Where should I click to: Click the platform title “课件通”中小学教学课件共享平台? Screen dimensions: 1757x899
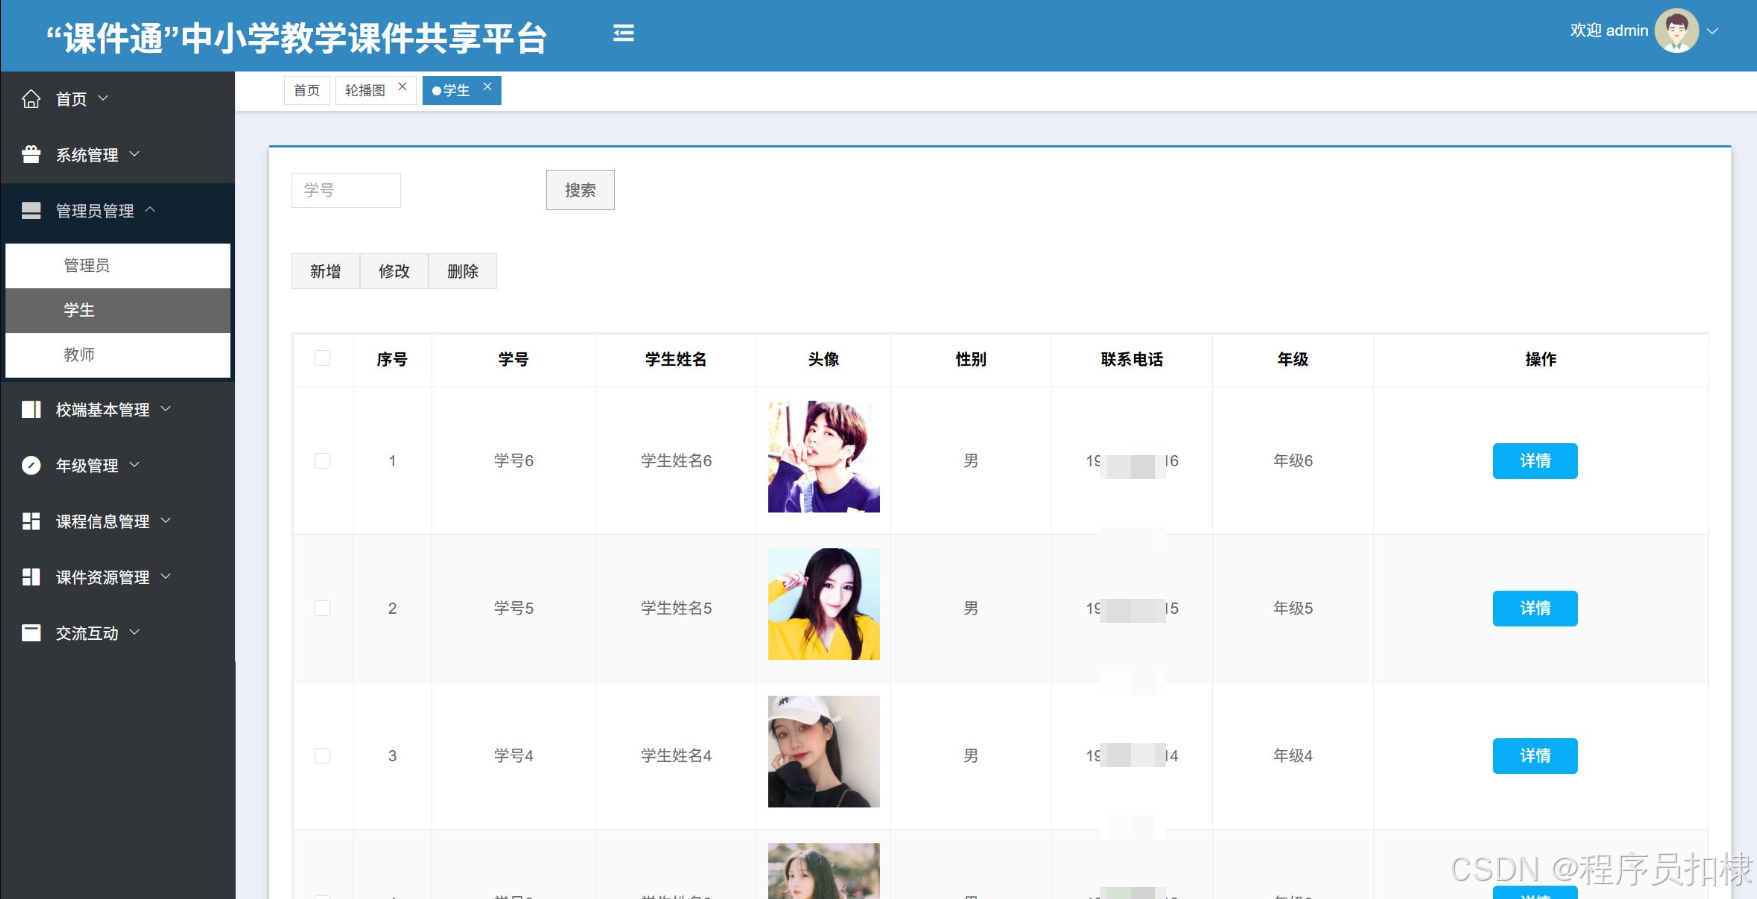coord(297,38)
